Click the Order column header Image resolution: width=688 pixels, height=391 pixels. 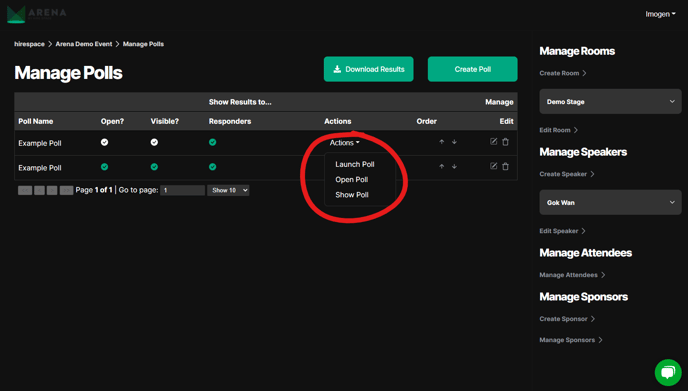pyautogui.click(x=426, y=121)
